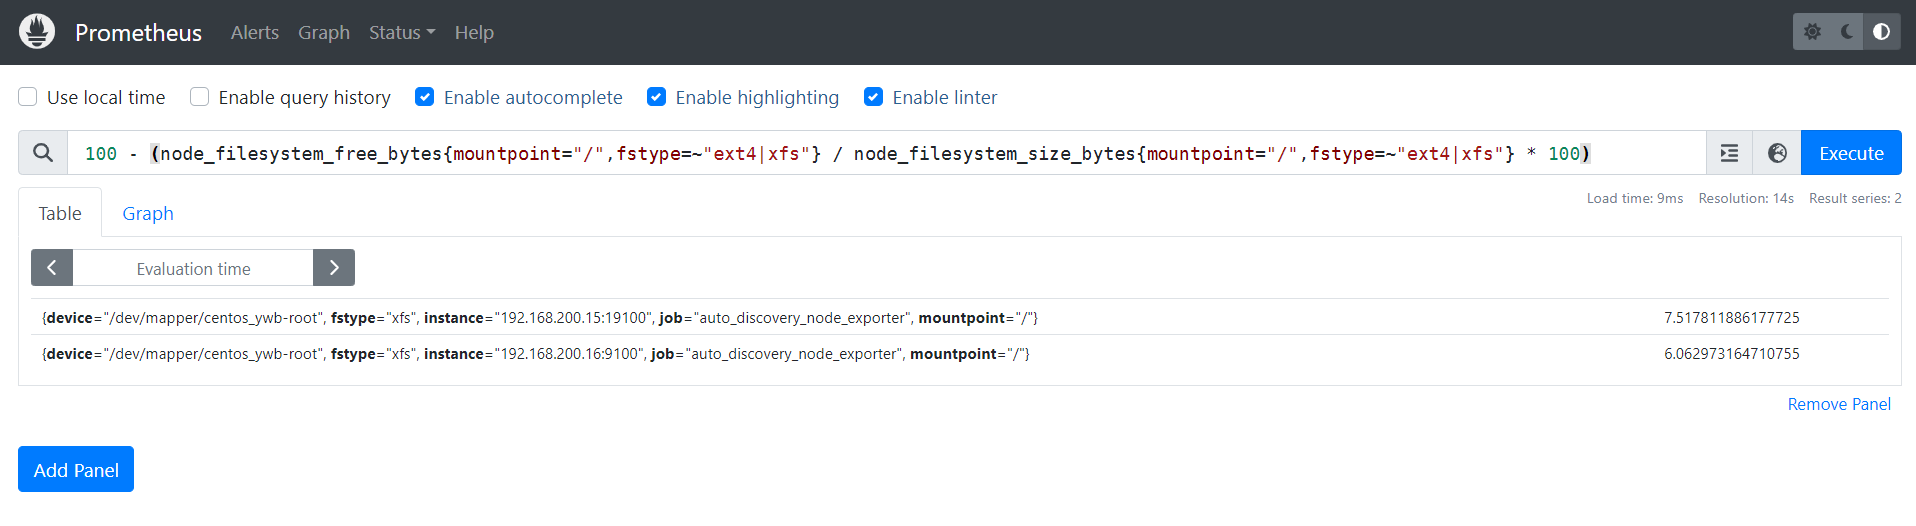
Task: Click the Result series: 2 text
Action: click(x=1855, y=198)
